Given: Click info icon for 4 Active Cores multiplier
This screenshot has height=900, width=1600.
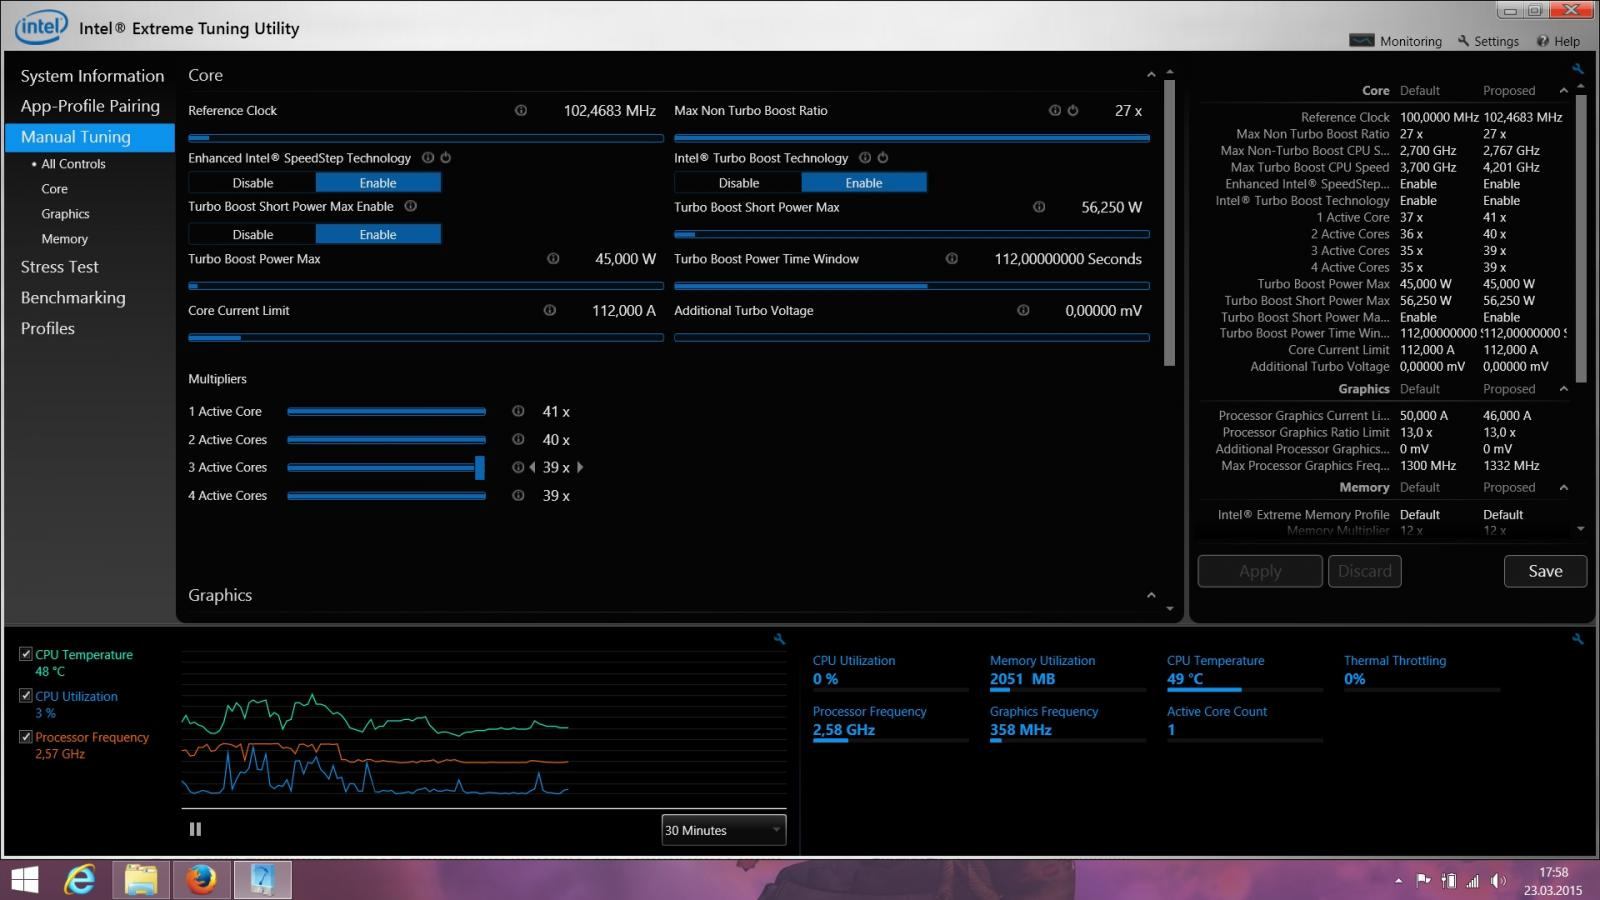Looking at the screenshot, I should 518,495.
